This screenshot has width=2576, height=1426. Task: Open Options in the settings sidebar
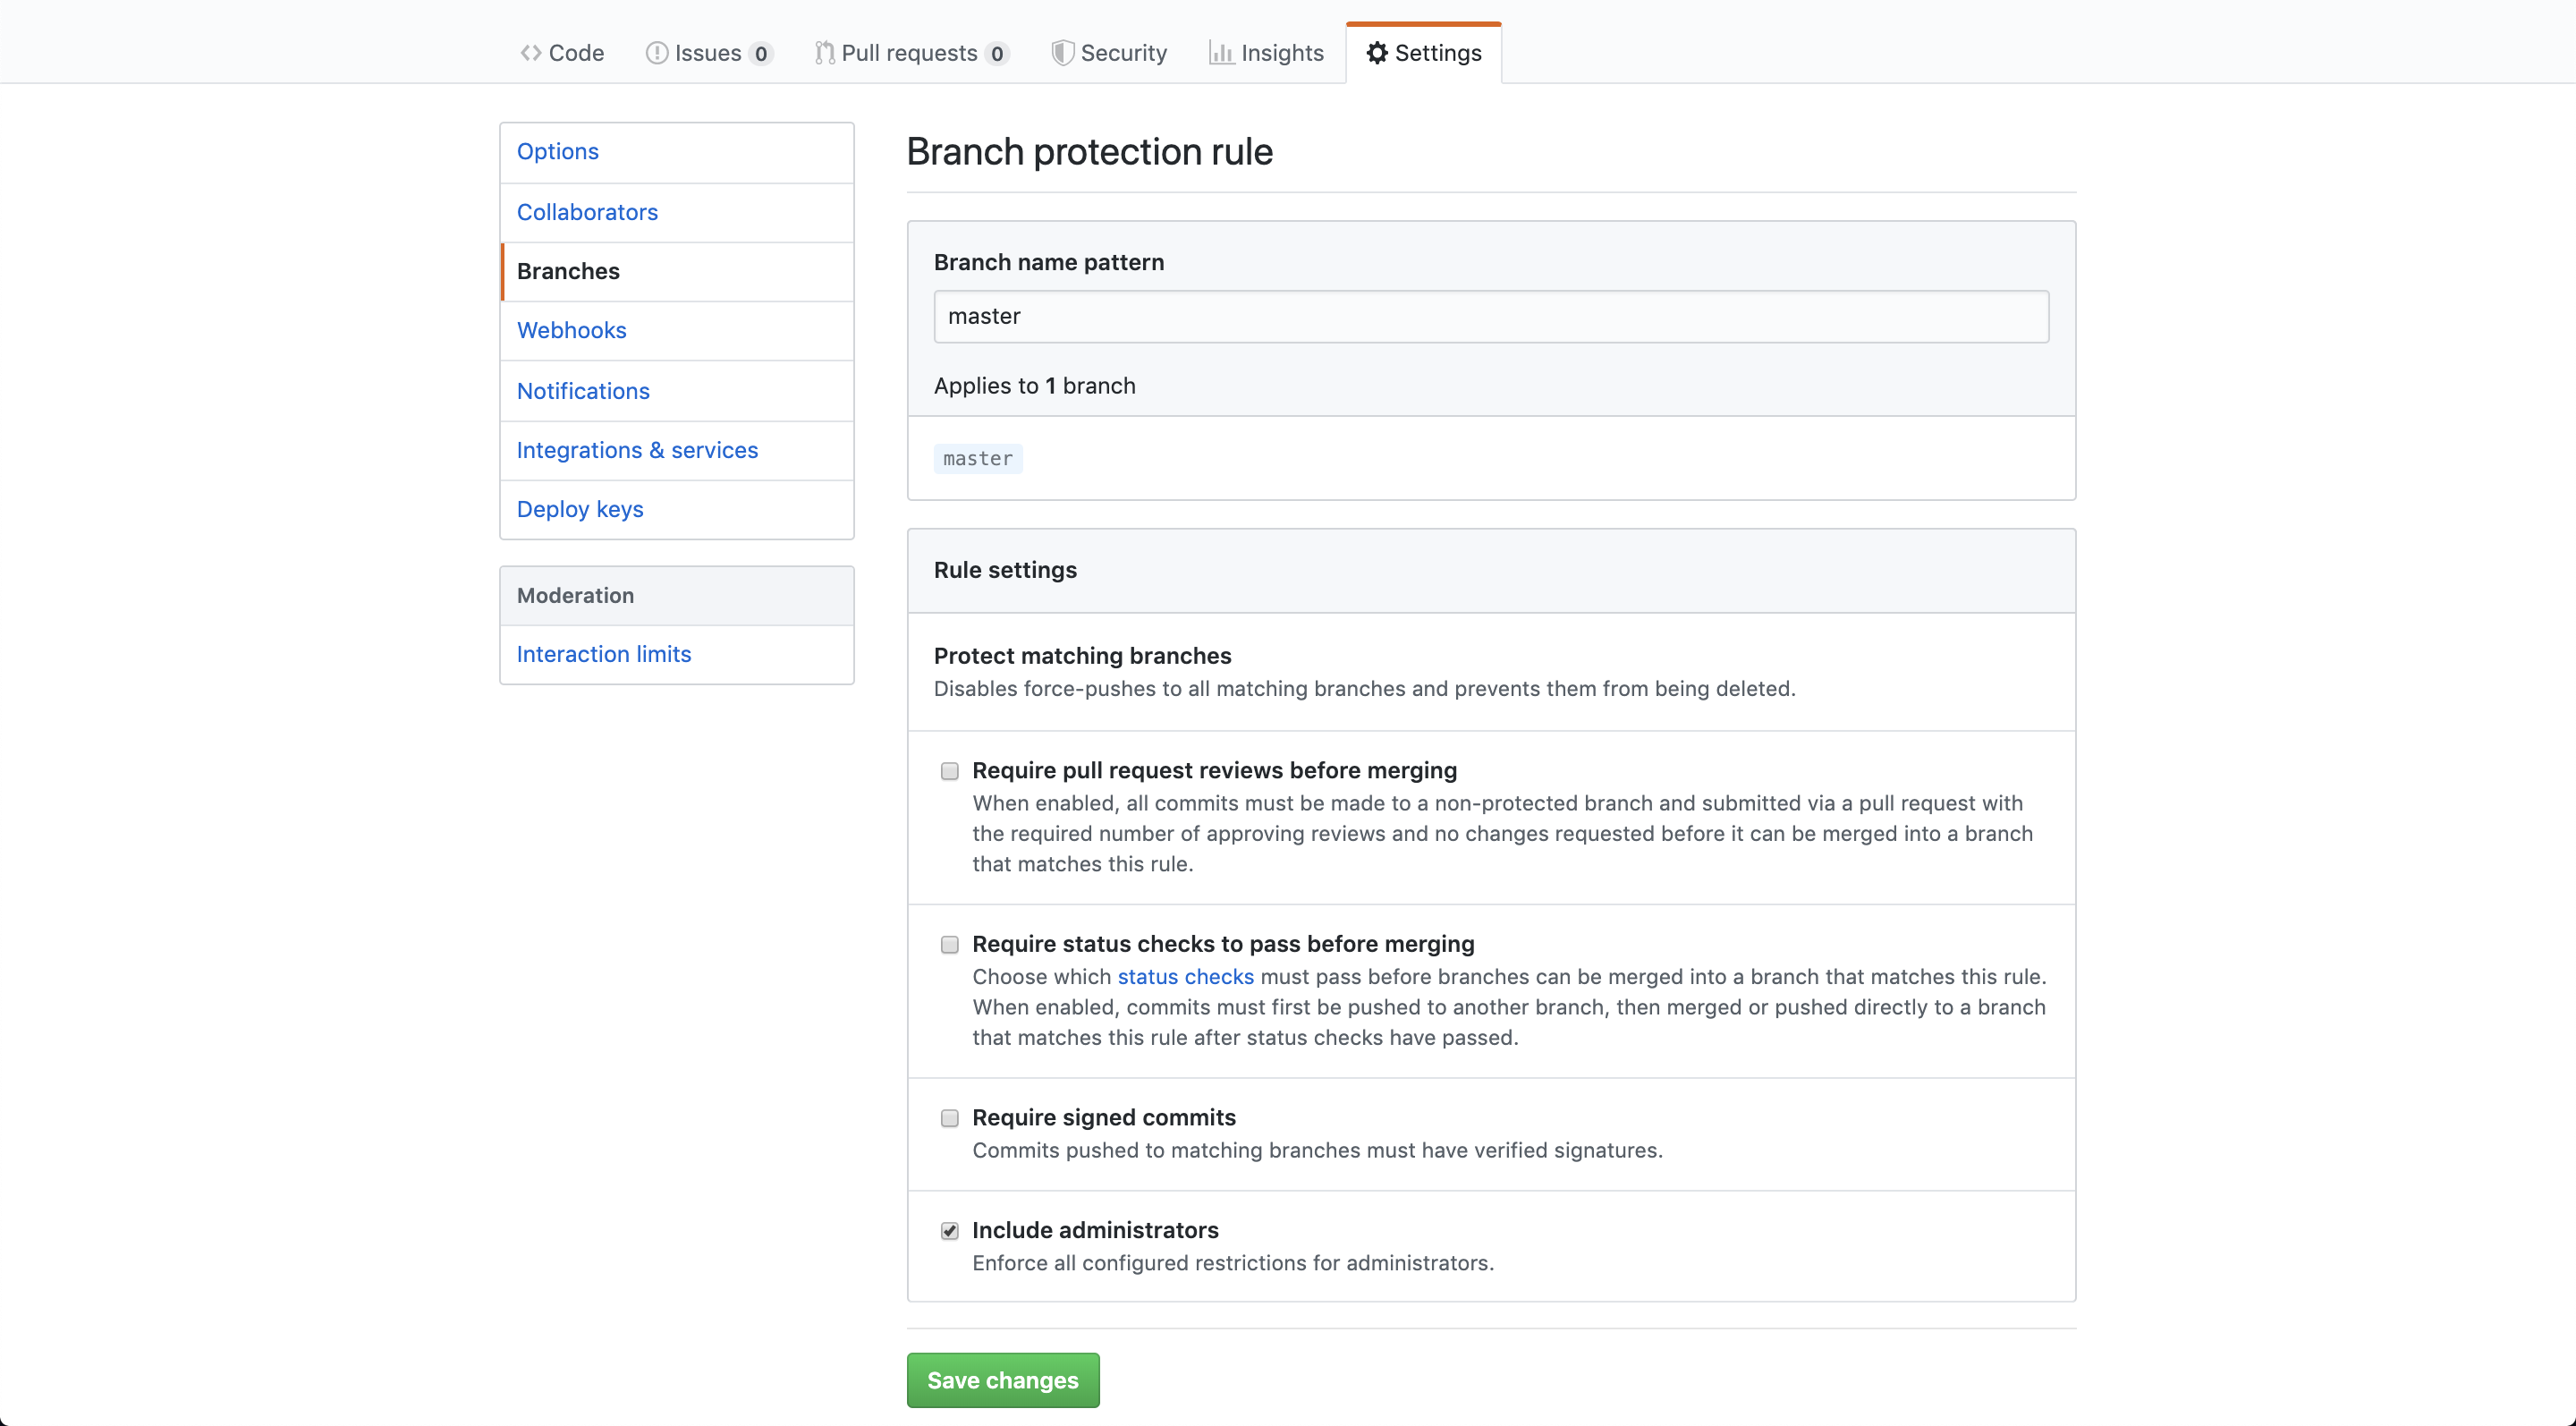[x=677, y=152]
